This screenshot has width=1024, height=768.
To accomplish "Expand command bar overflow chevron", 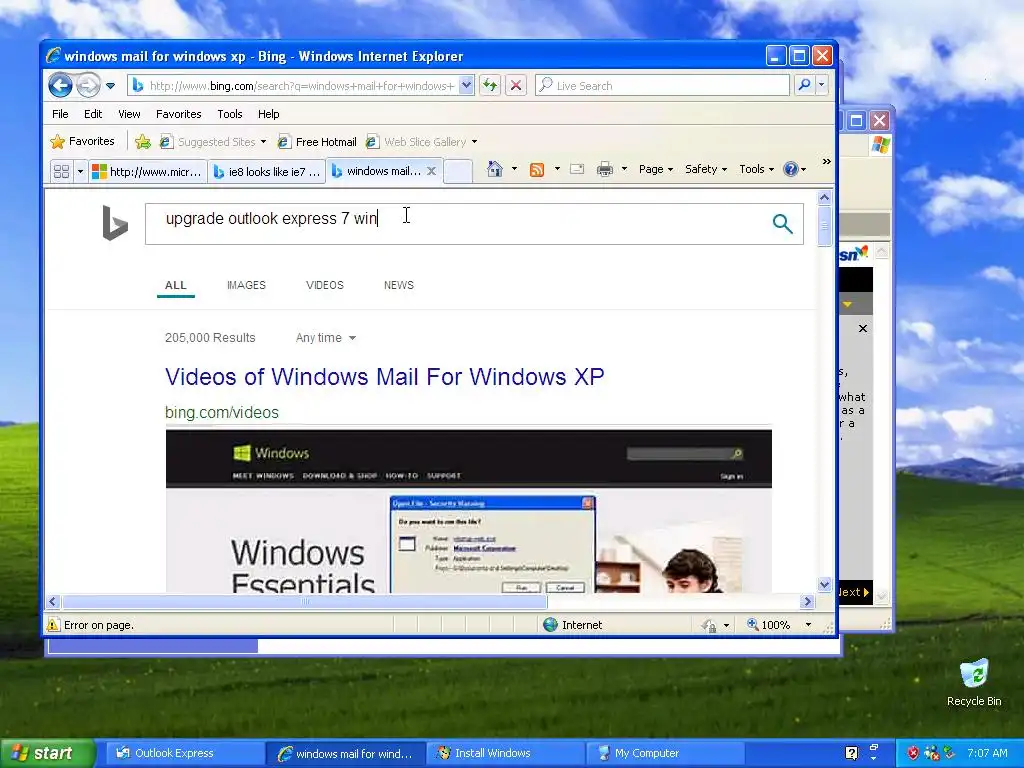I will coord(827,161).
